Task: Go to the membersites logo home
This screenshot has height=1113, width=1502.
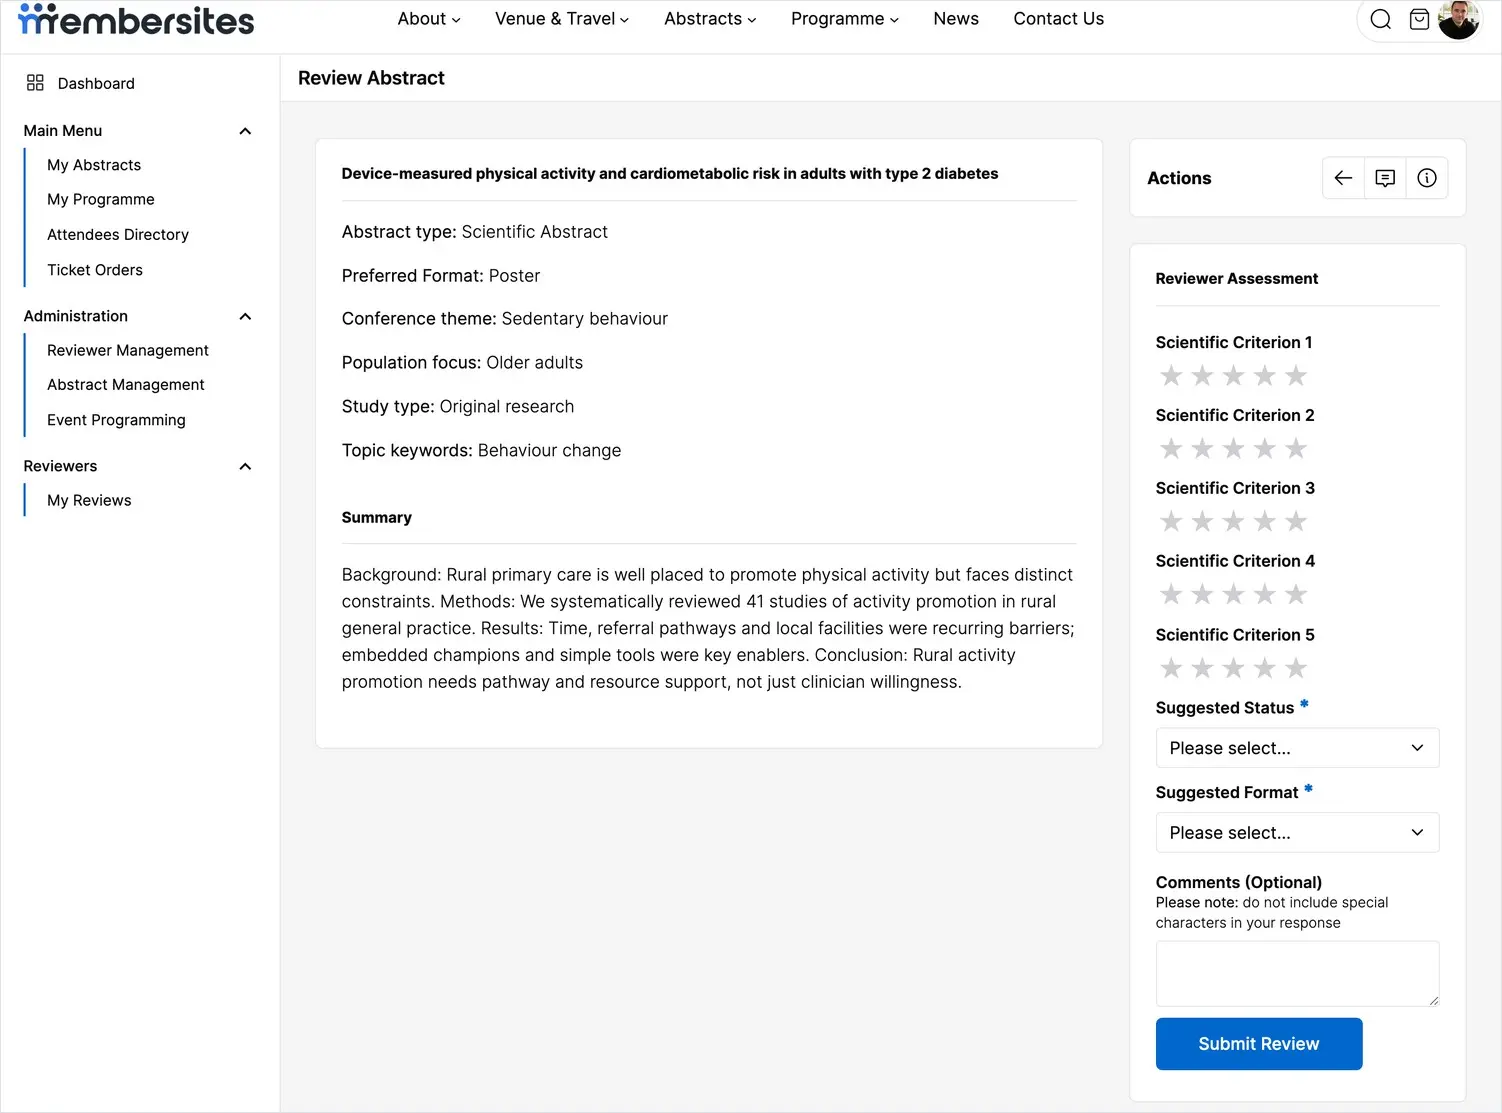Action: [x=136, y=20]
